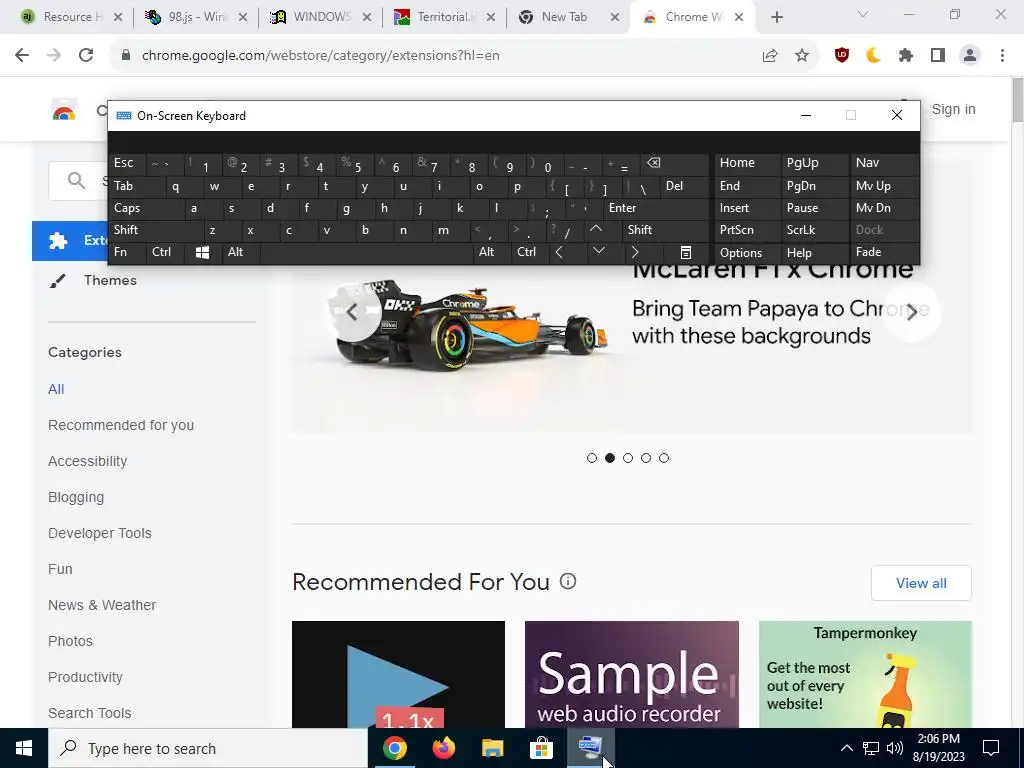This screenshot has width=1024, height=768.
Task: Open the volume tray icon
Action: 895,748
